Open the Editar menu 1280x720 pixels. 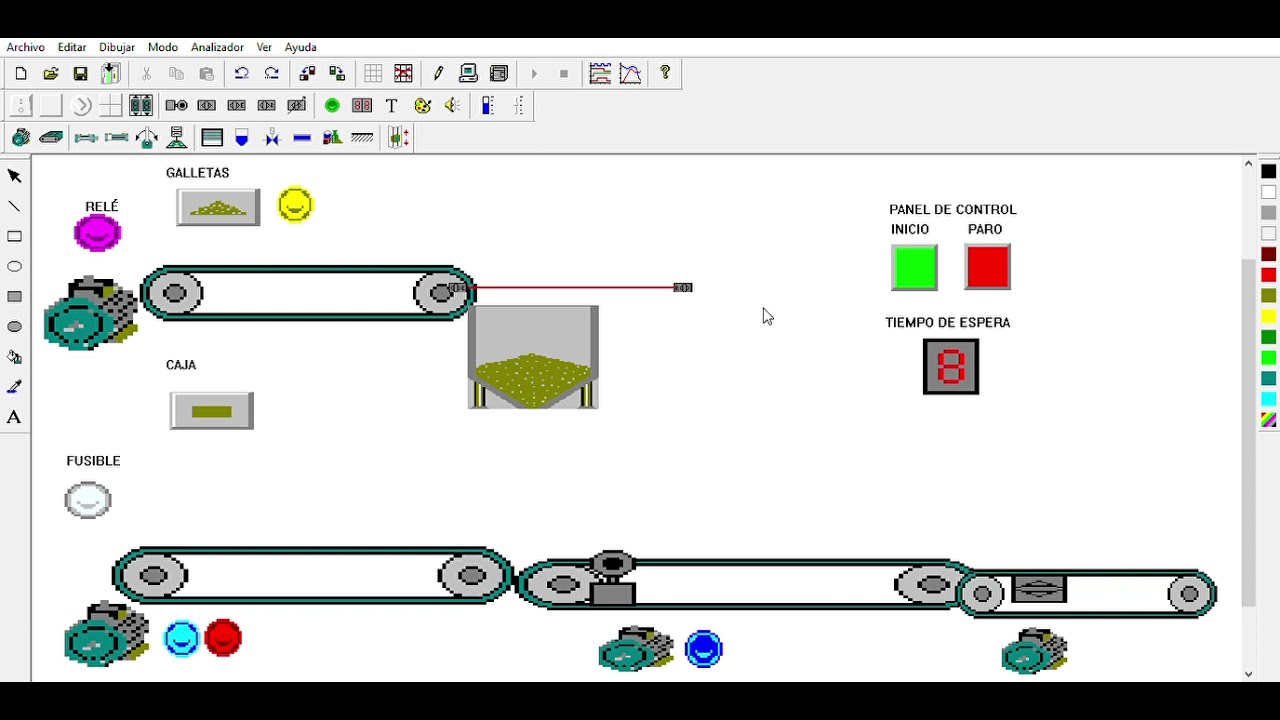coord(72,47)
